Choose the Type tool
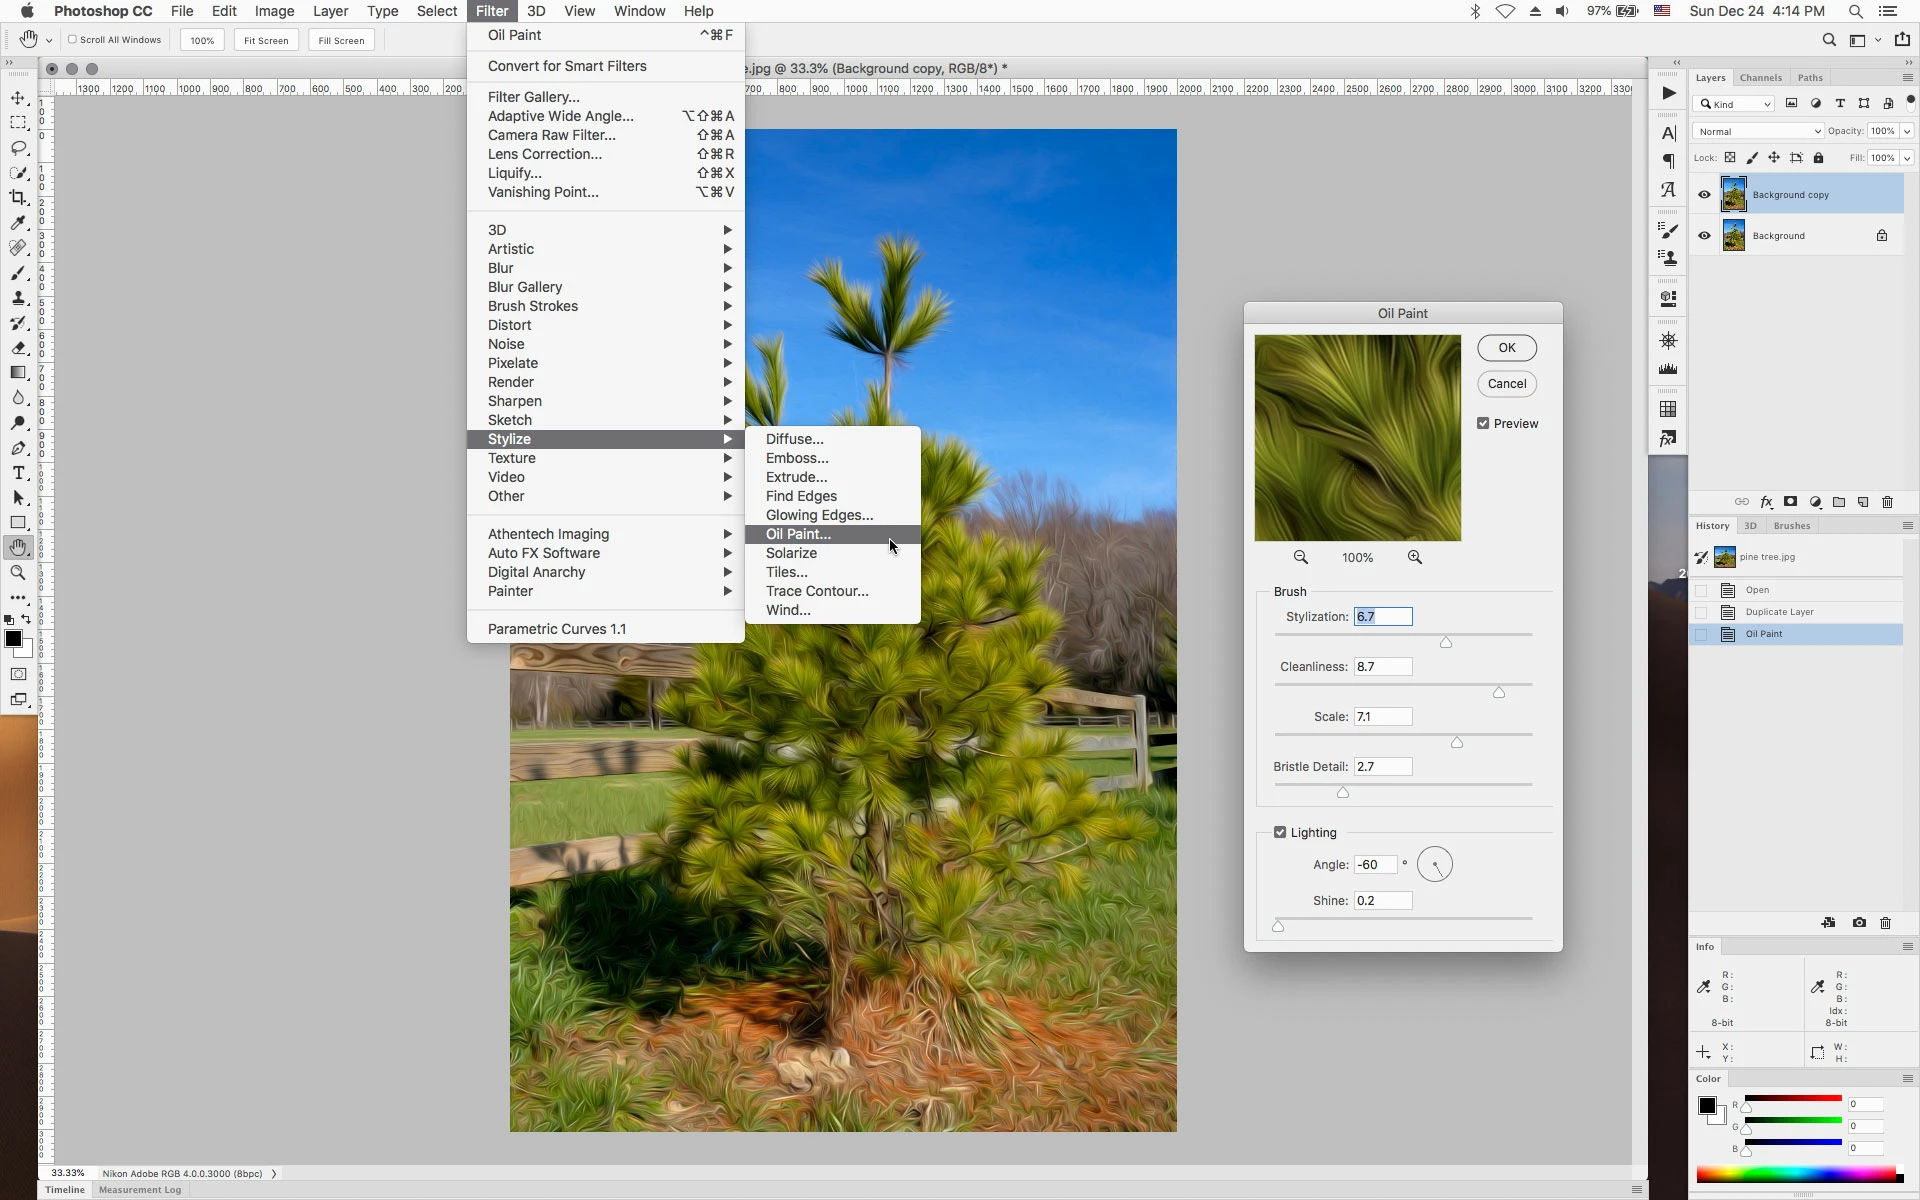The width and height of the screenshot is (1920, 1200). click(18, 473)
